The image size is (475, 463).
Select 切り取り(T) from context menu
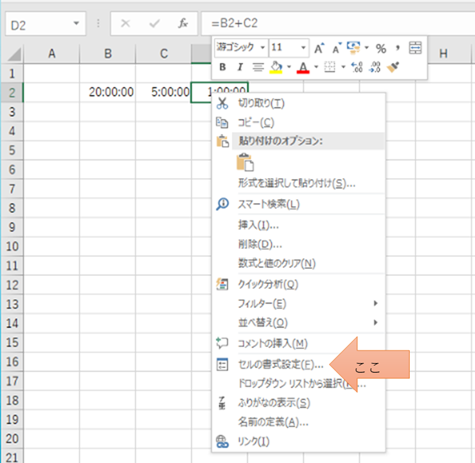click(298, 103)
